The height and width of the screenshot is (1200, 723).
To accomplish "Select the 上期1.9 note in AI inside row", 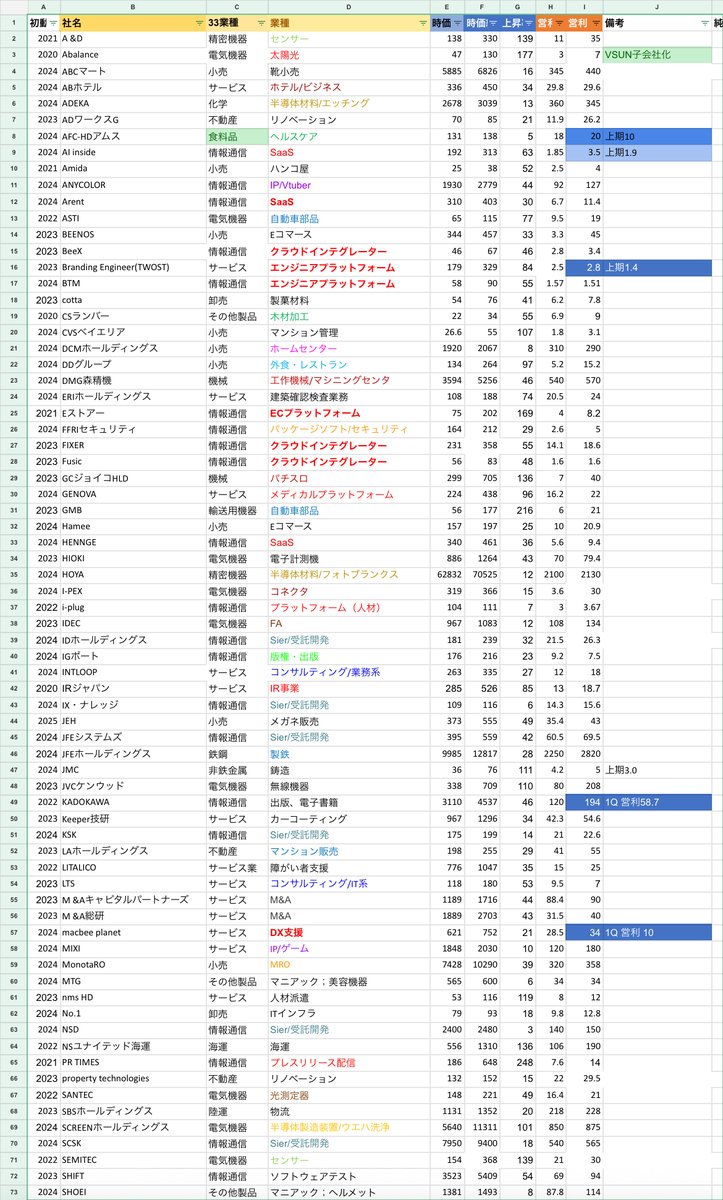I will (x=656, y=152).
